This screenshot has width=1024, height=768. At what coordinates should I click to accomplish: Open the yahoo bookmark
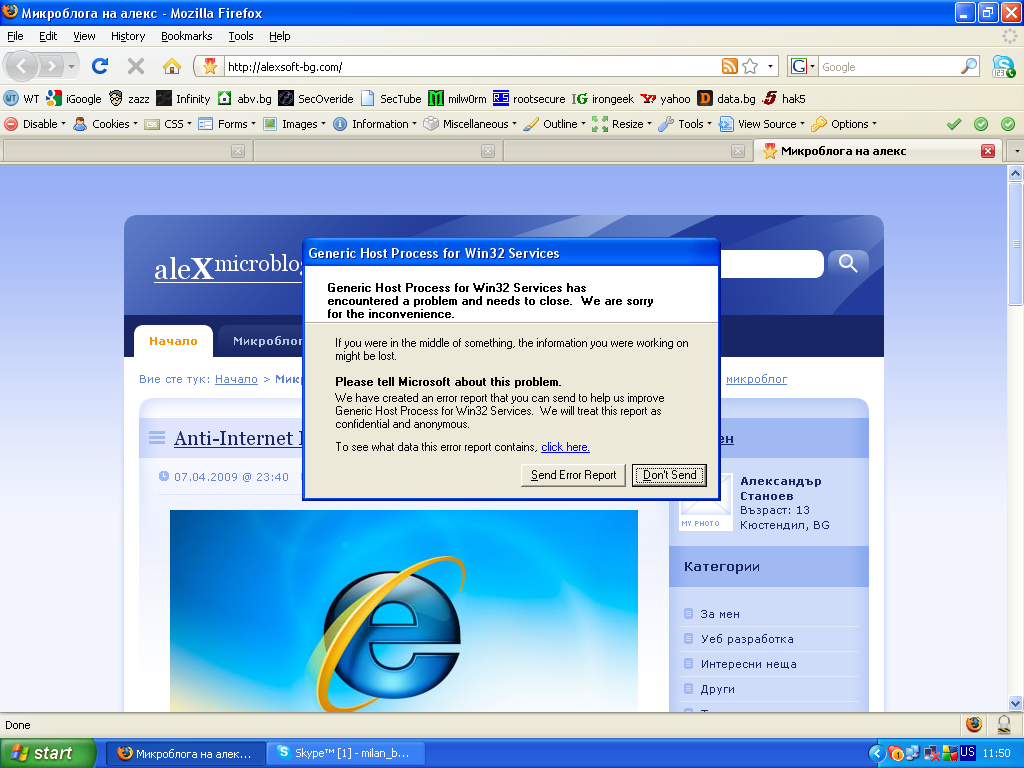tap(665, 99)
